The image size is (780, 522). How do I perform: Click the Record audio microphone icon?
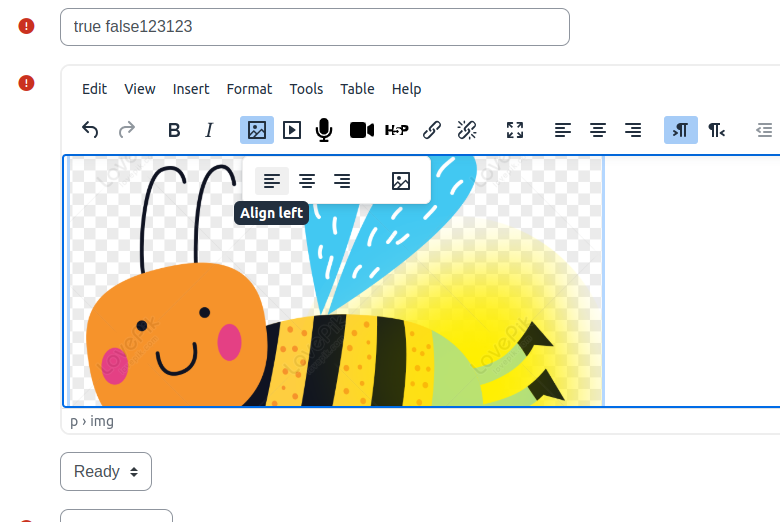[324, 130]
